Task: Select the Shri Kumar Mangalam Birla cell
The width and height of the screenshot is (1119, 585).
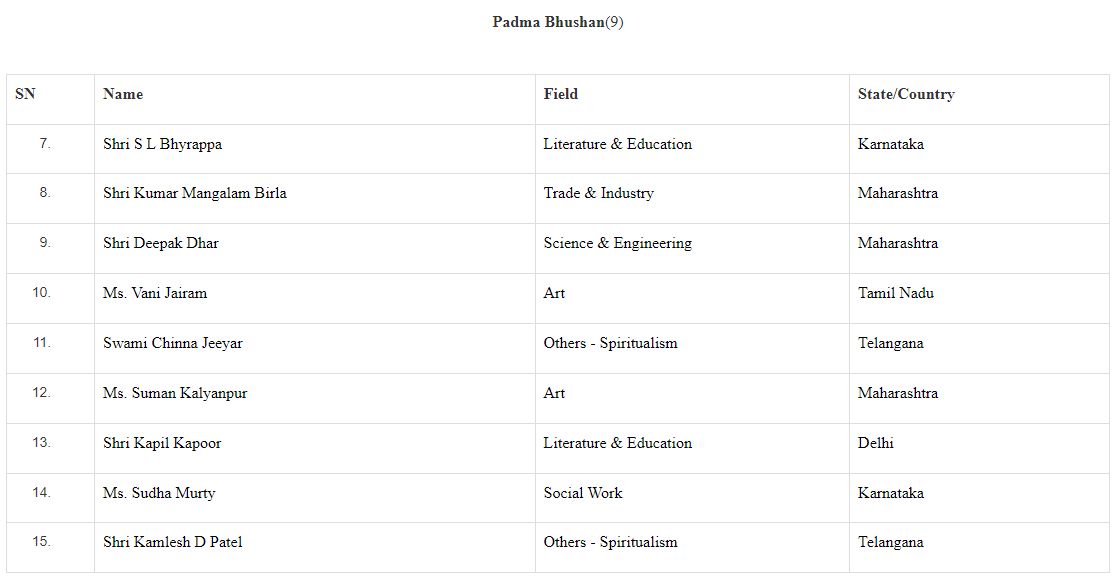Action: 194,193
